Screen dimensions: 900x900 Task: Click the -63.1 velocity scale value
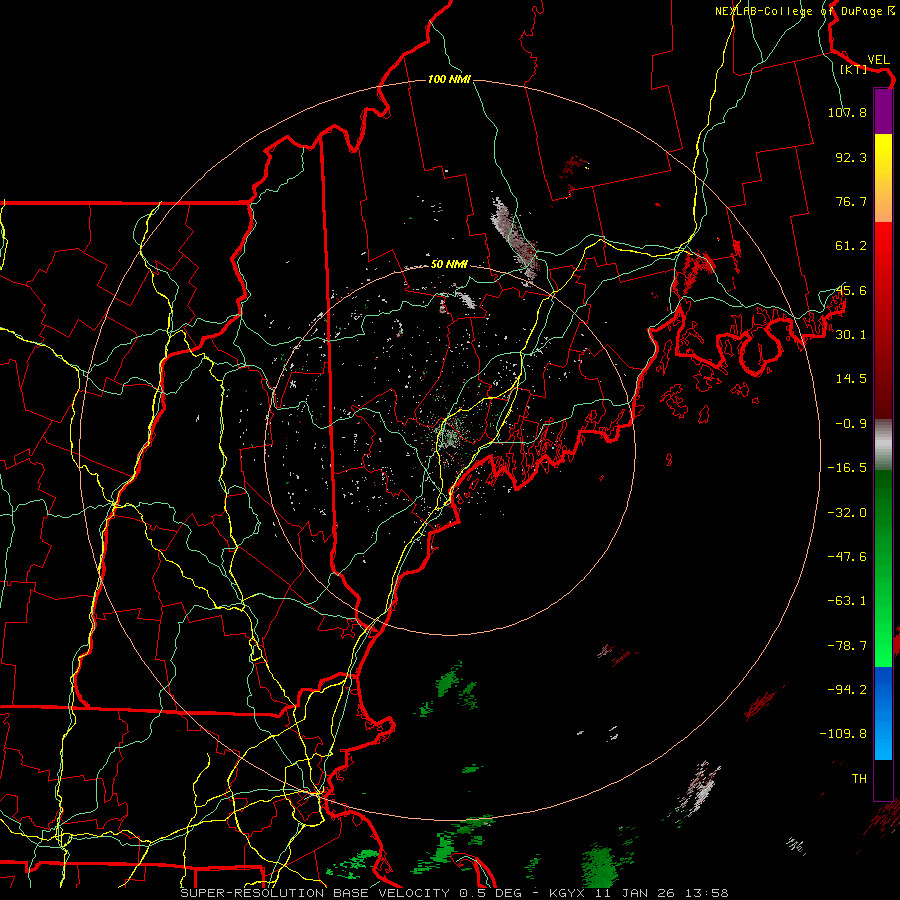pos(847,601)
